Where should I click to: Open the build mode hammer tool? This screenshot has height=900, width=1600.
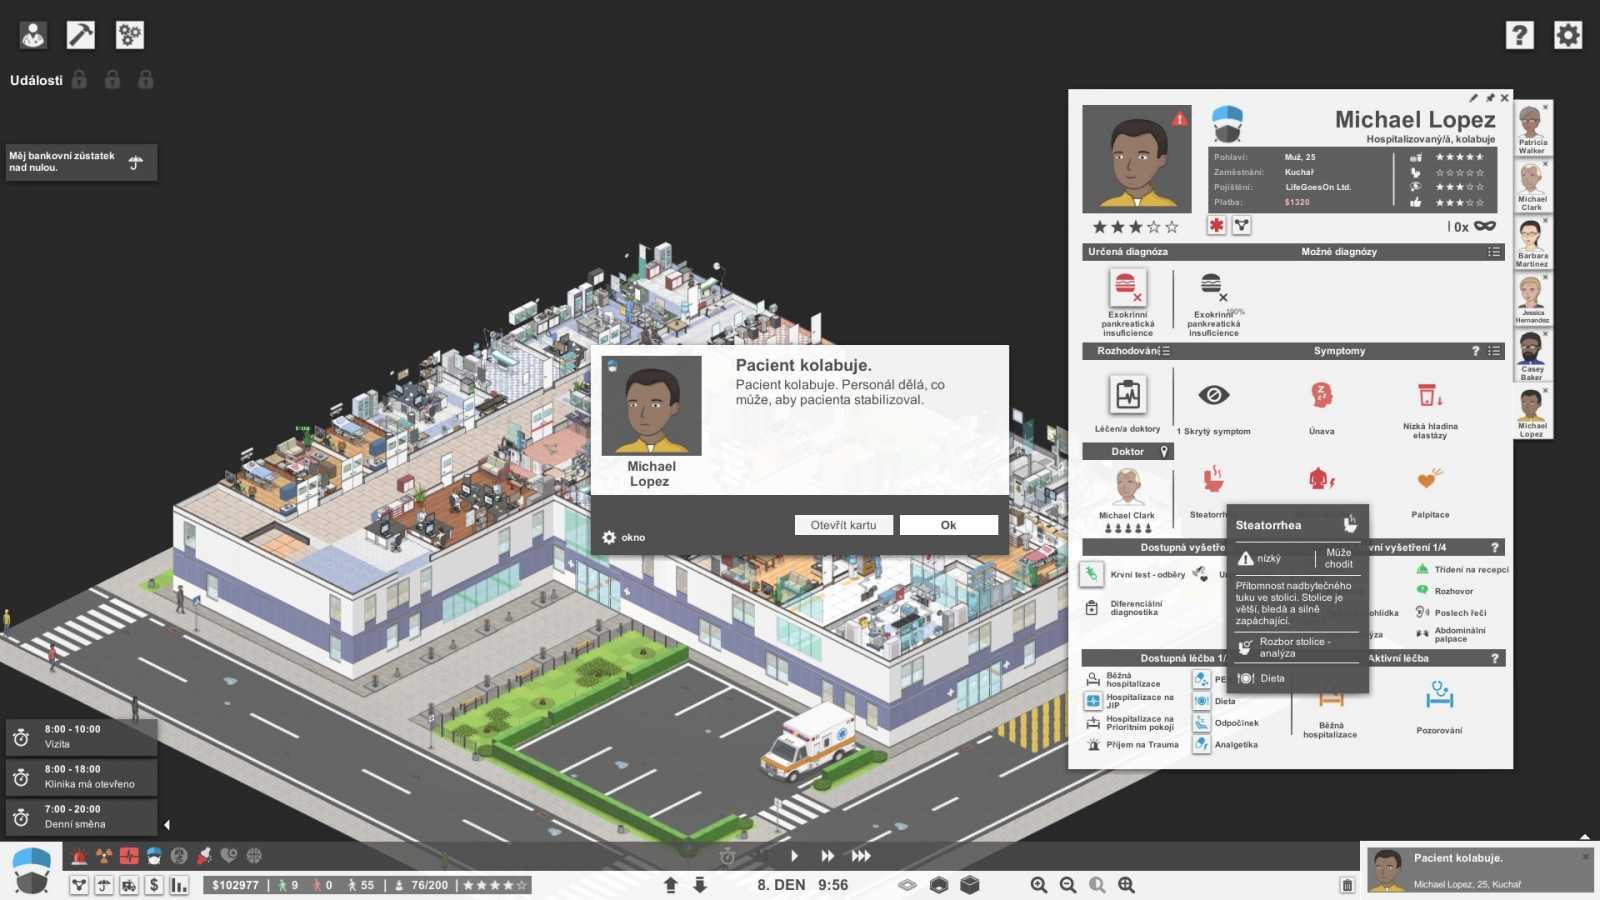(80, 35)
